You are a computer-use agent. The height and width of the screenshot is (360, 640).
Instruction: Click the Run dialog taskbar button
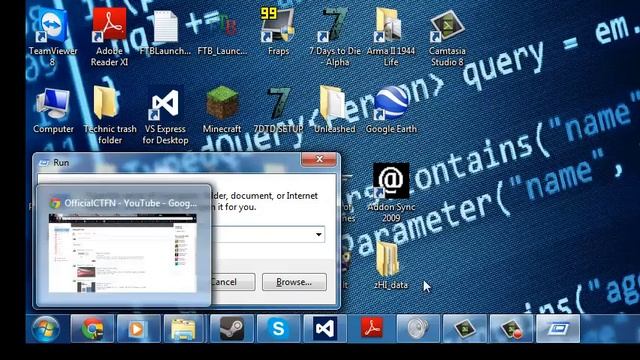558,329
